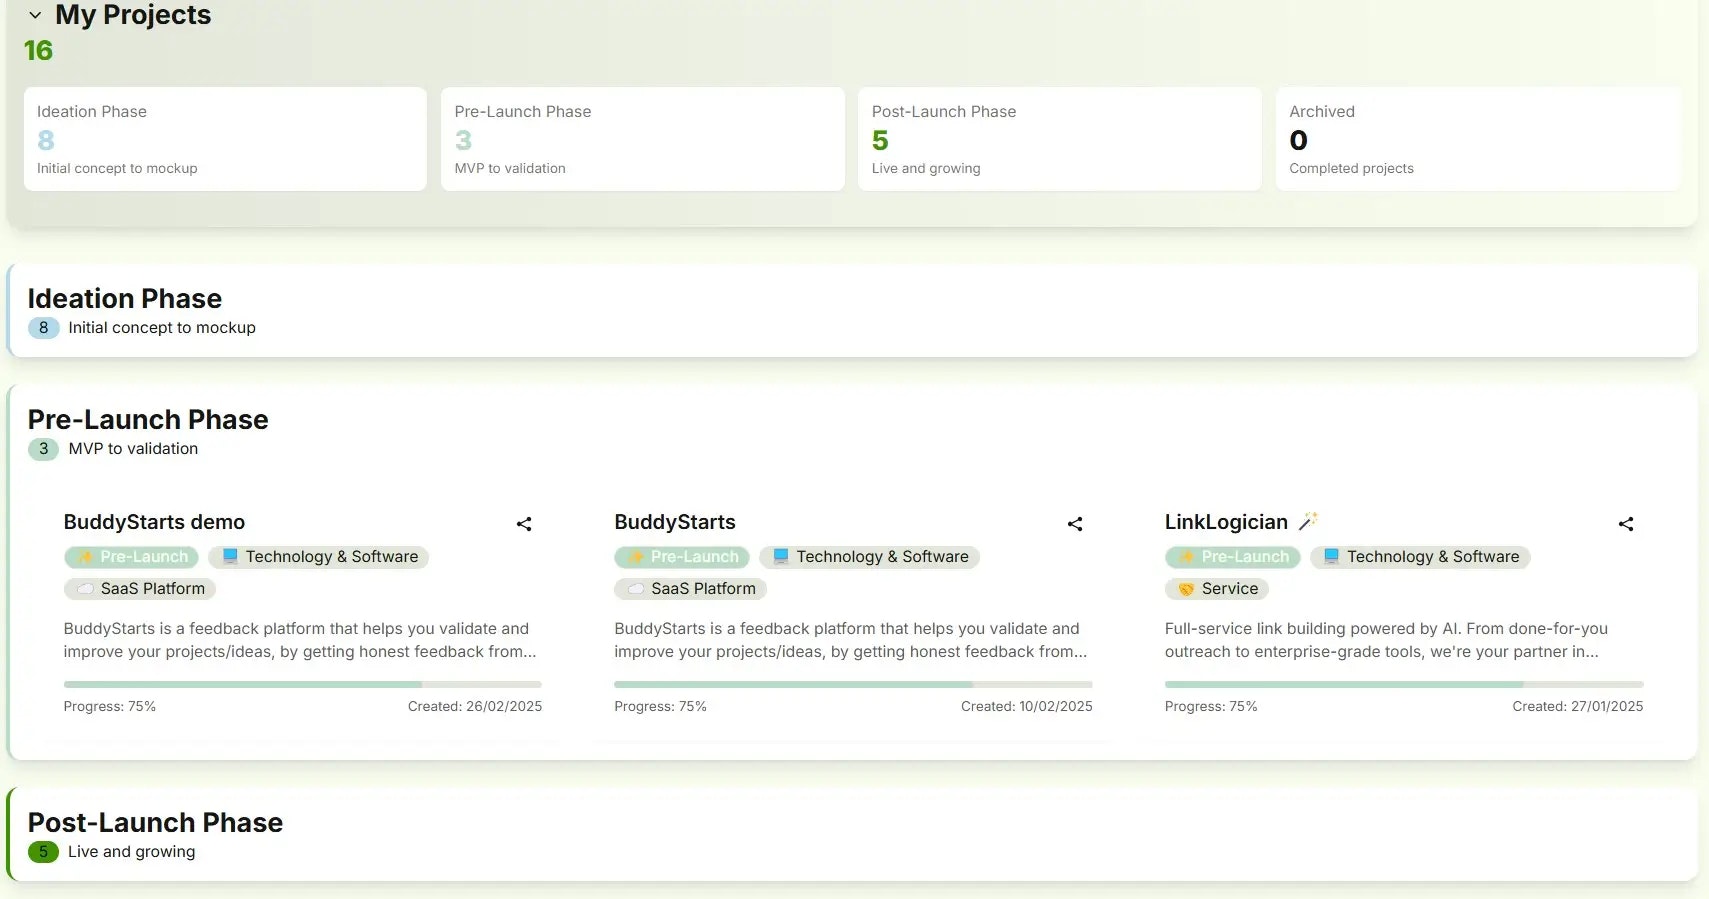This screenshot has height=899, width=1709.
Task: Click the total projects count 16
Action: click(38, 51)
